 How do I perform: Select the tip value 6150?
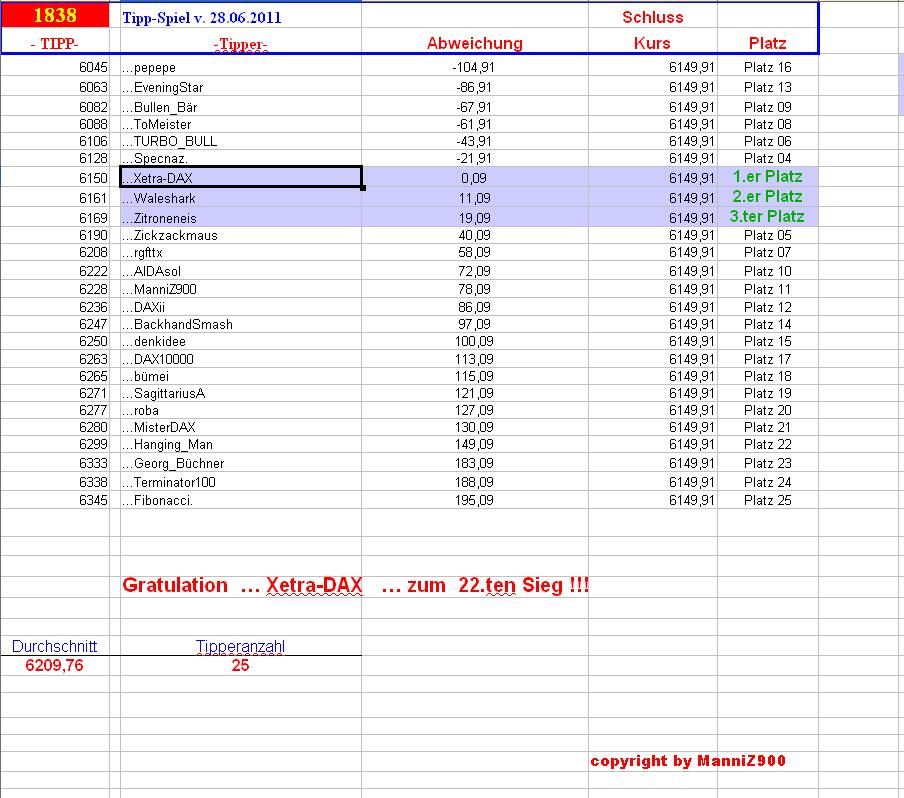pos(93,178)
